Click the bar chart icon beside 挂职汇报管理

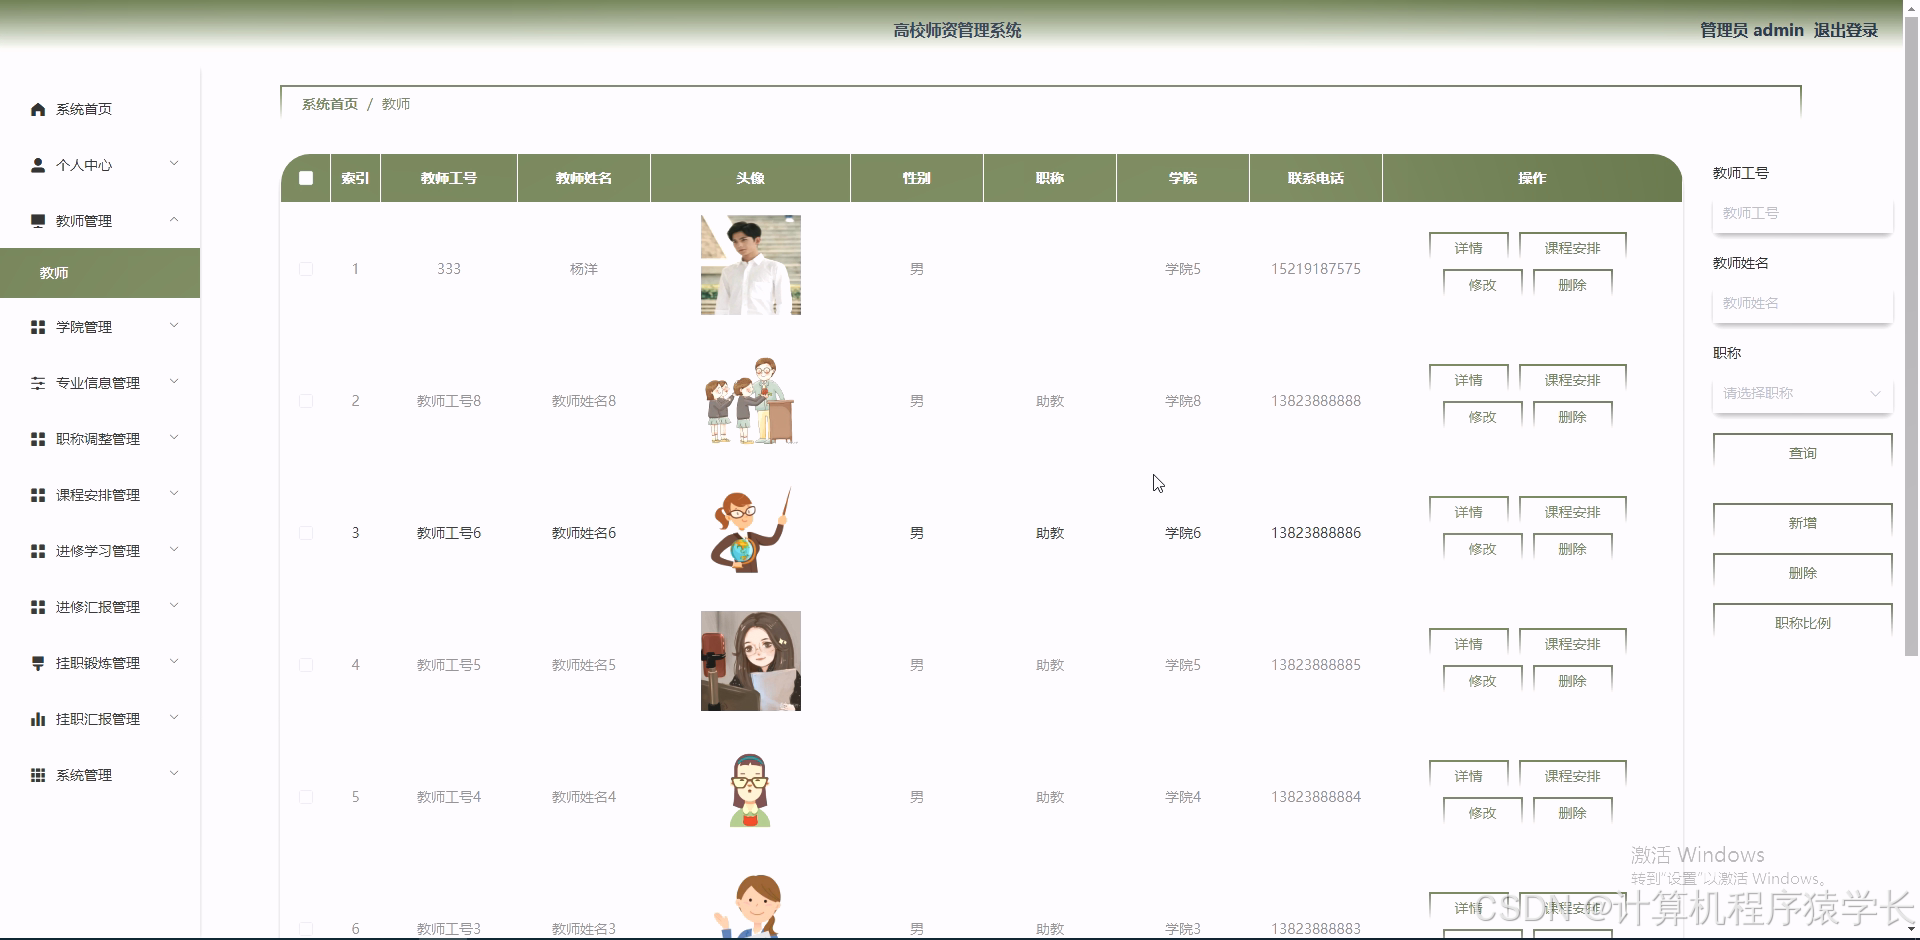pyautogui.click(x=38, y=719)
